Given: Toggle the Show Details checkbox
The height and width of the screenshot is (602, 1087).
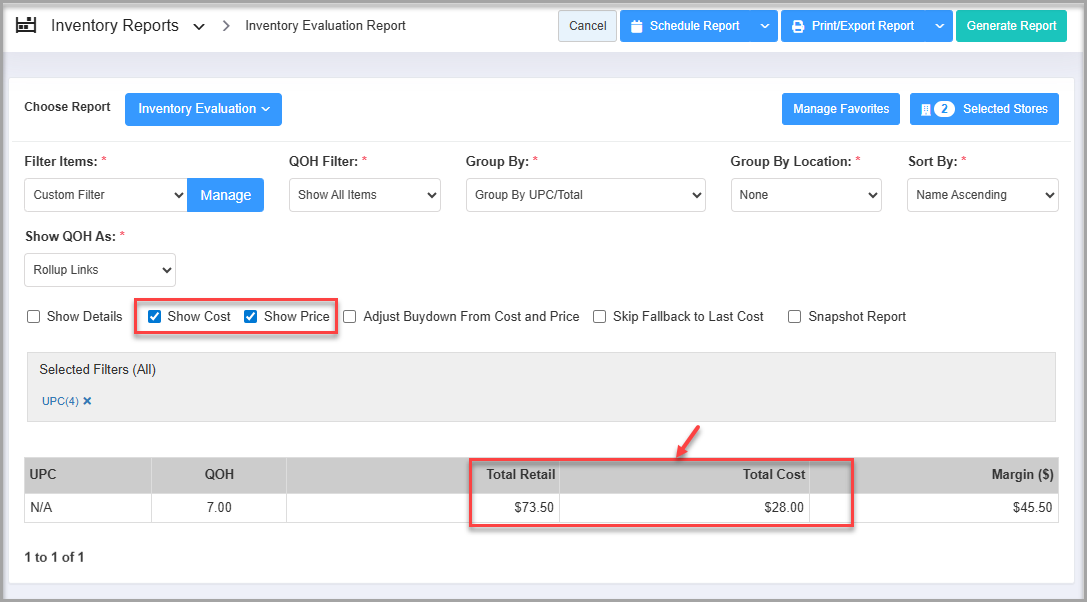Looking at the screenshot, I should coord(34,317).
